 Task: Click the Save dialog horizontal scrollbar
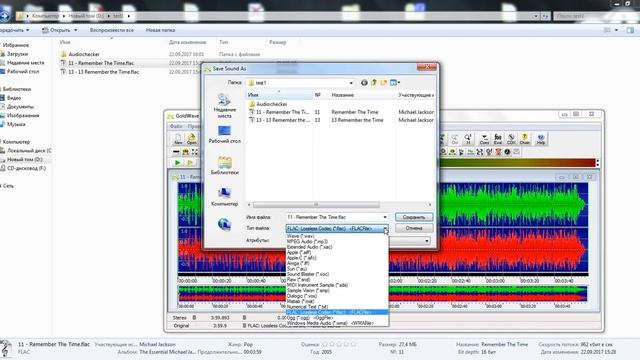pyautogui.click(x=316, y=204)
